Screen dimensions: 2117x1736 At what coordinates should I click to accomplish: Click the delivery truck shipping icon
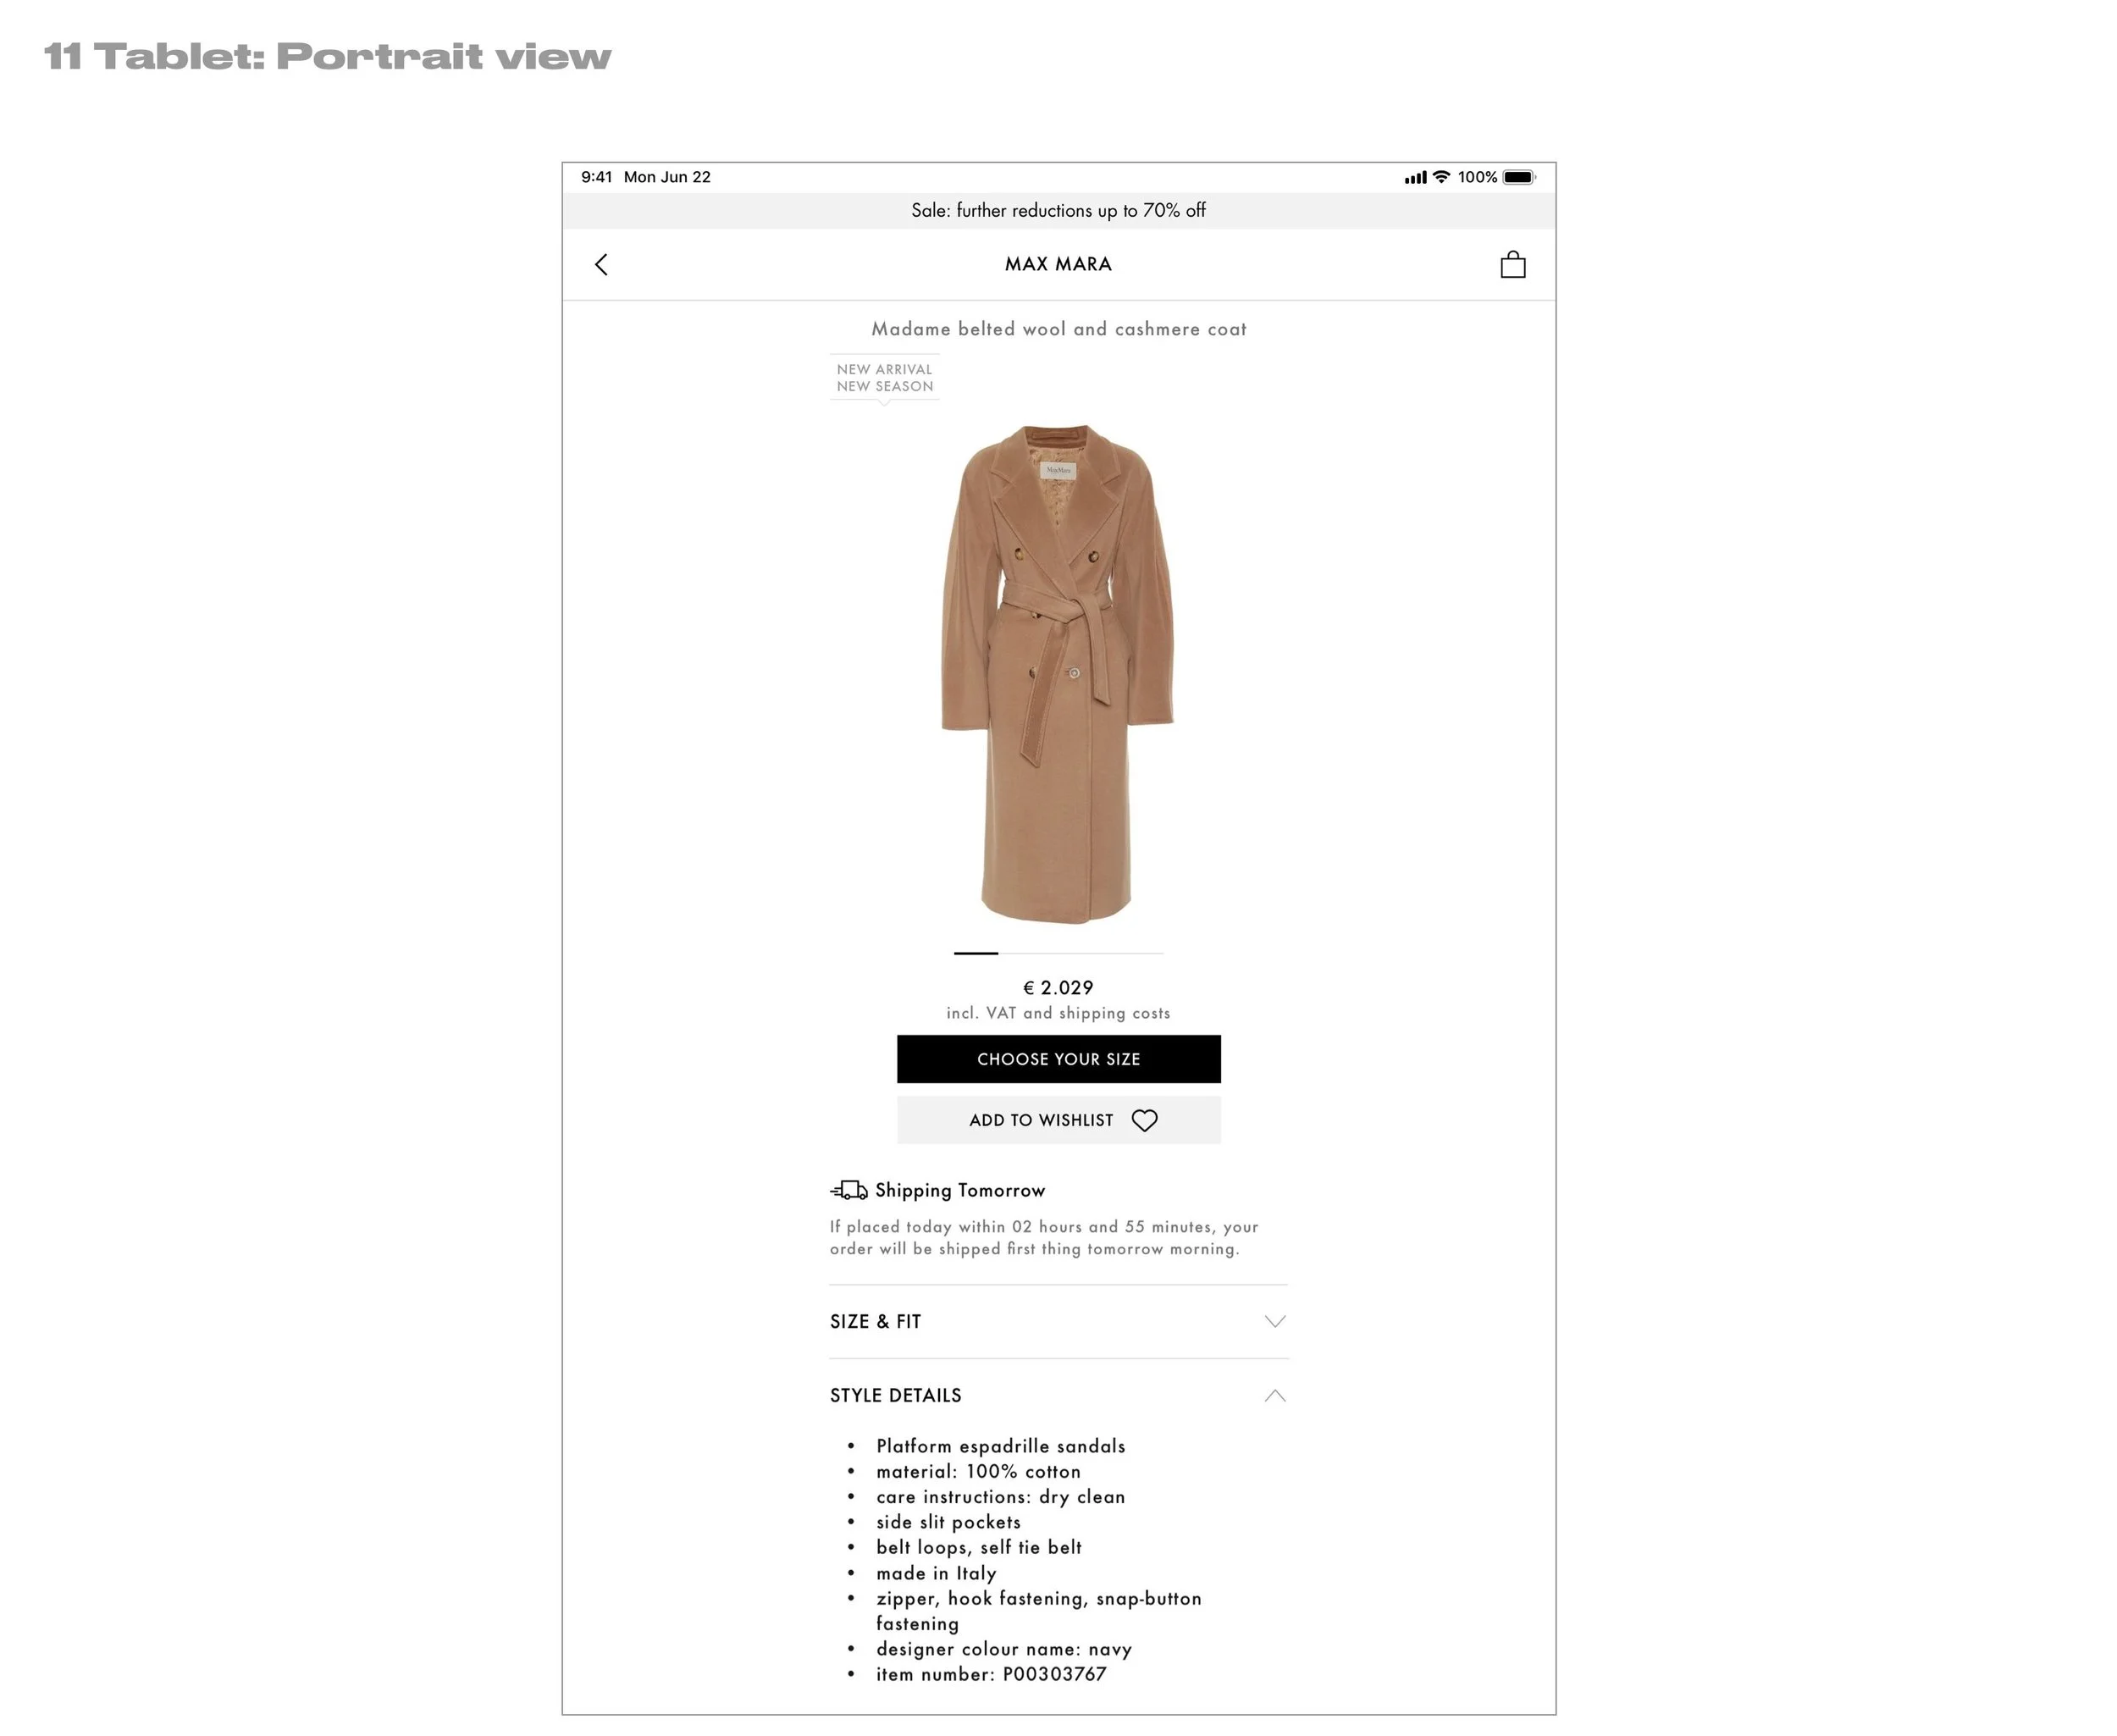click(x=848, y=1190)
